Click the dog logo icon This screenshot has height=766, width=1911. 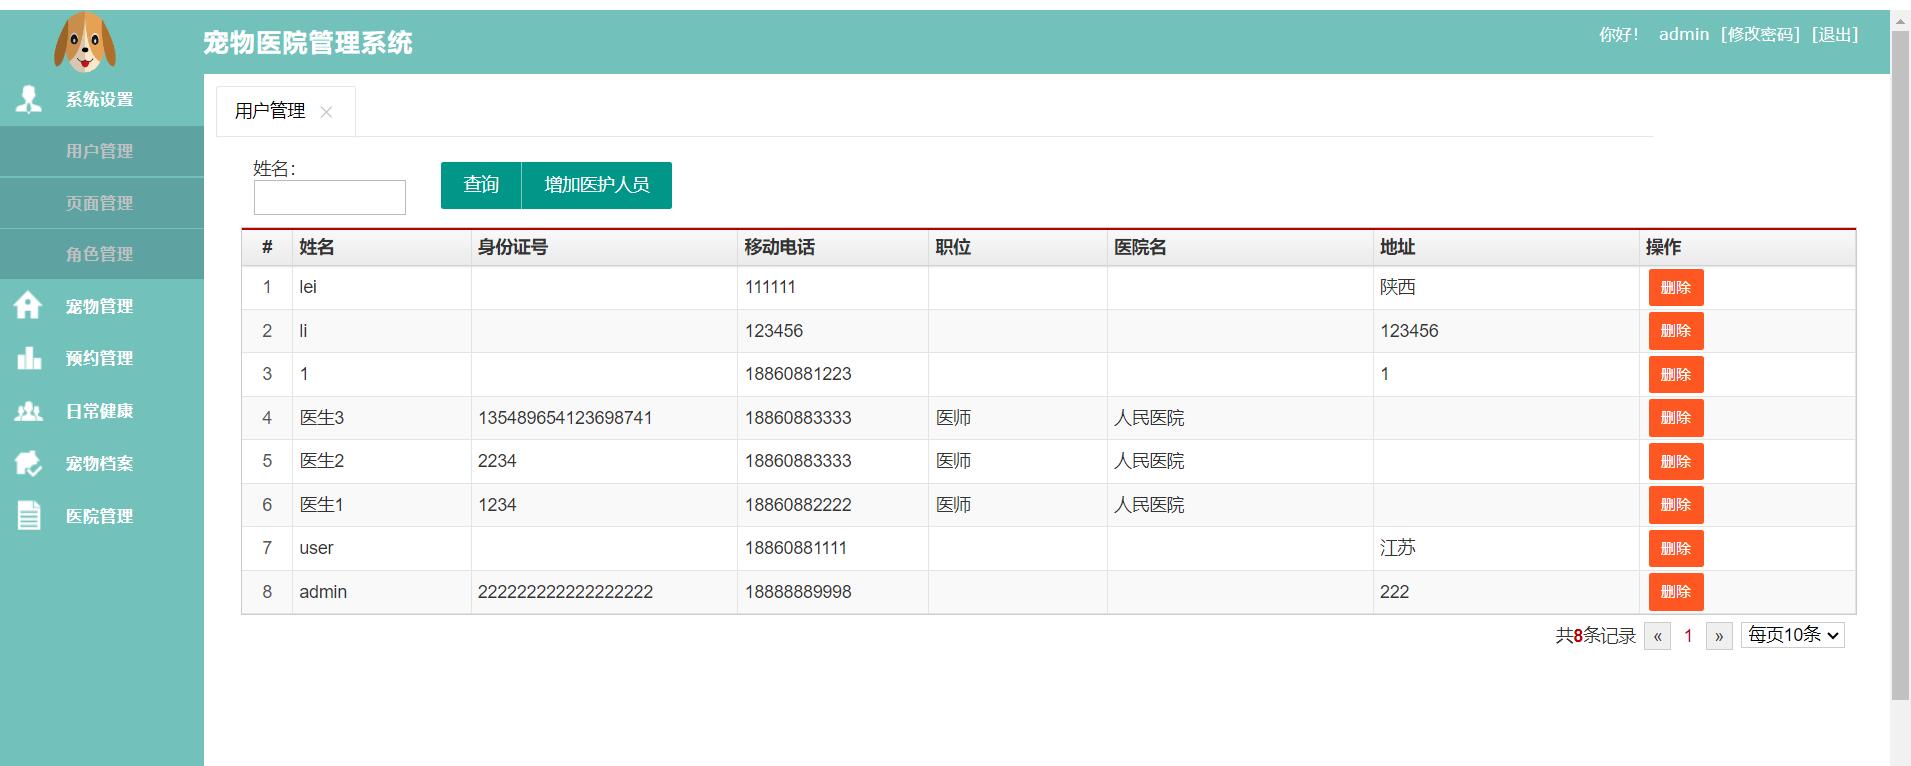[x=85, y=42]
